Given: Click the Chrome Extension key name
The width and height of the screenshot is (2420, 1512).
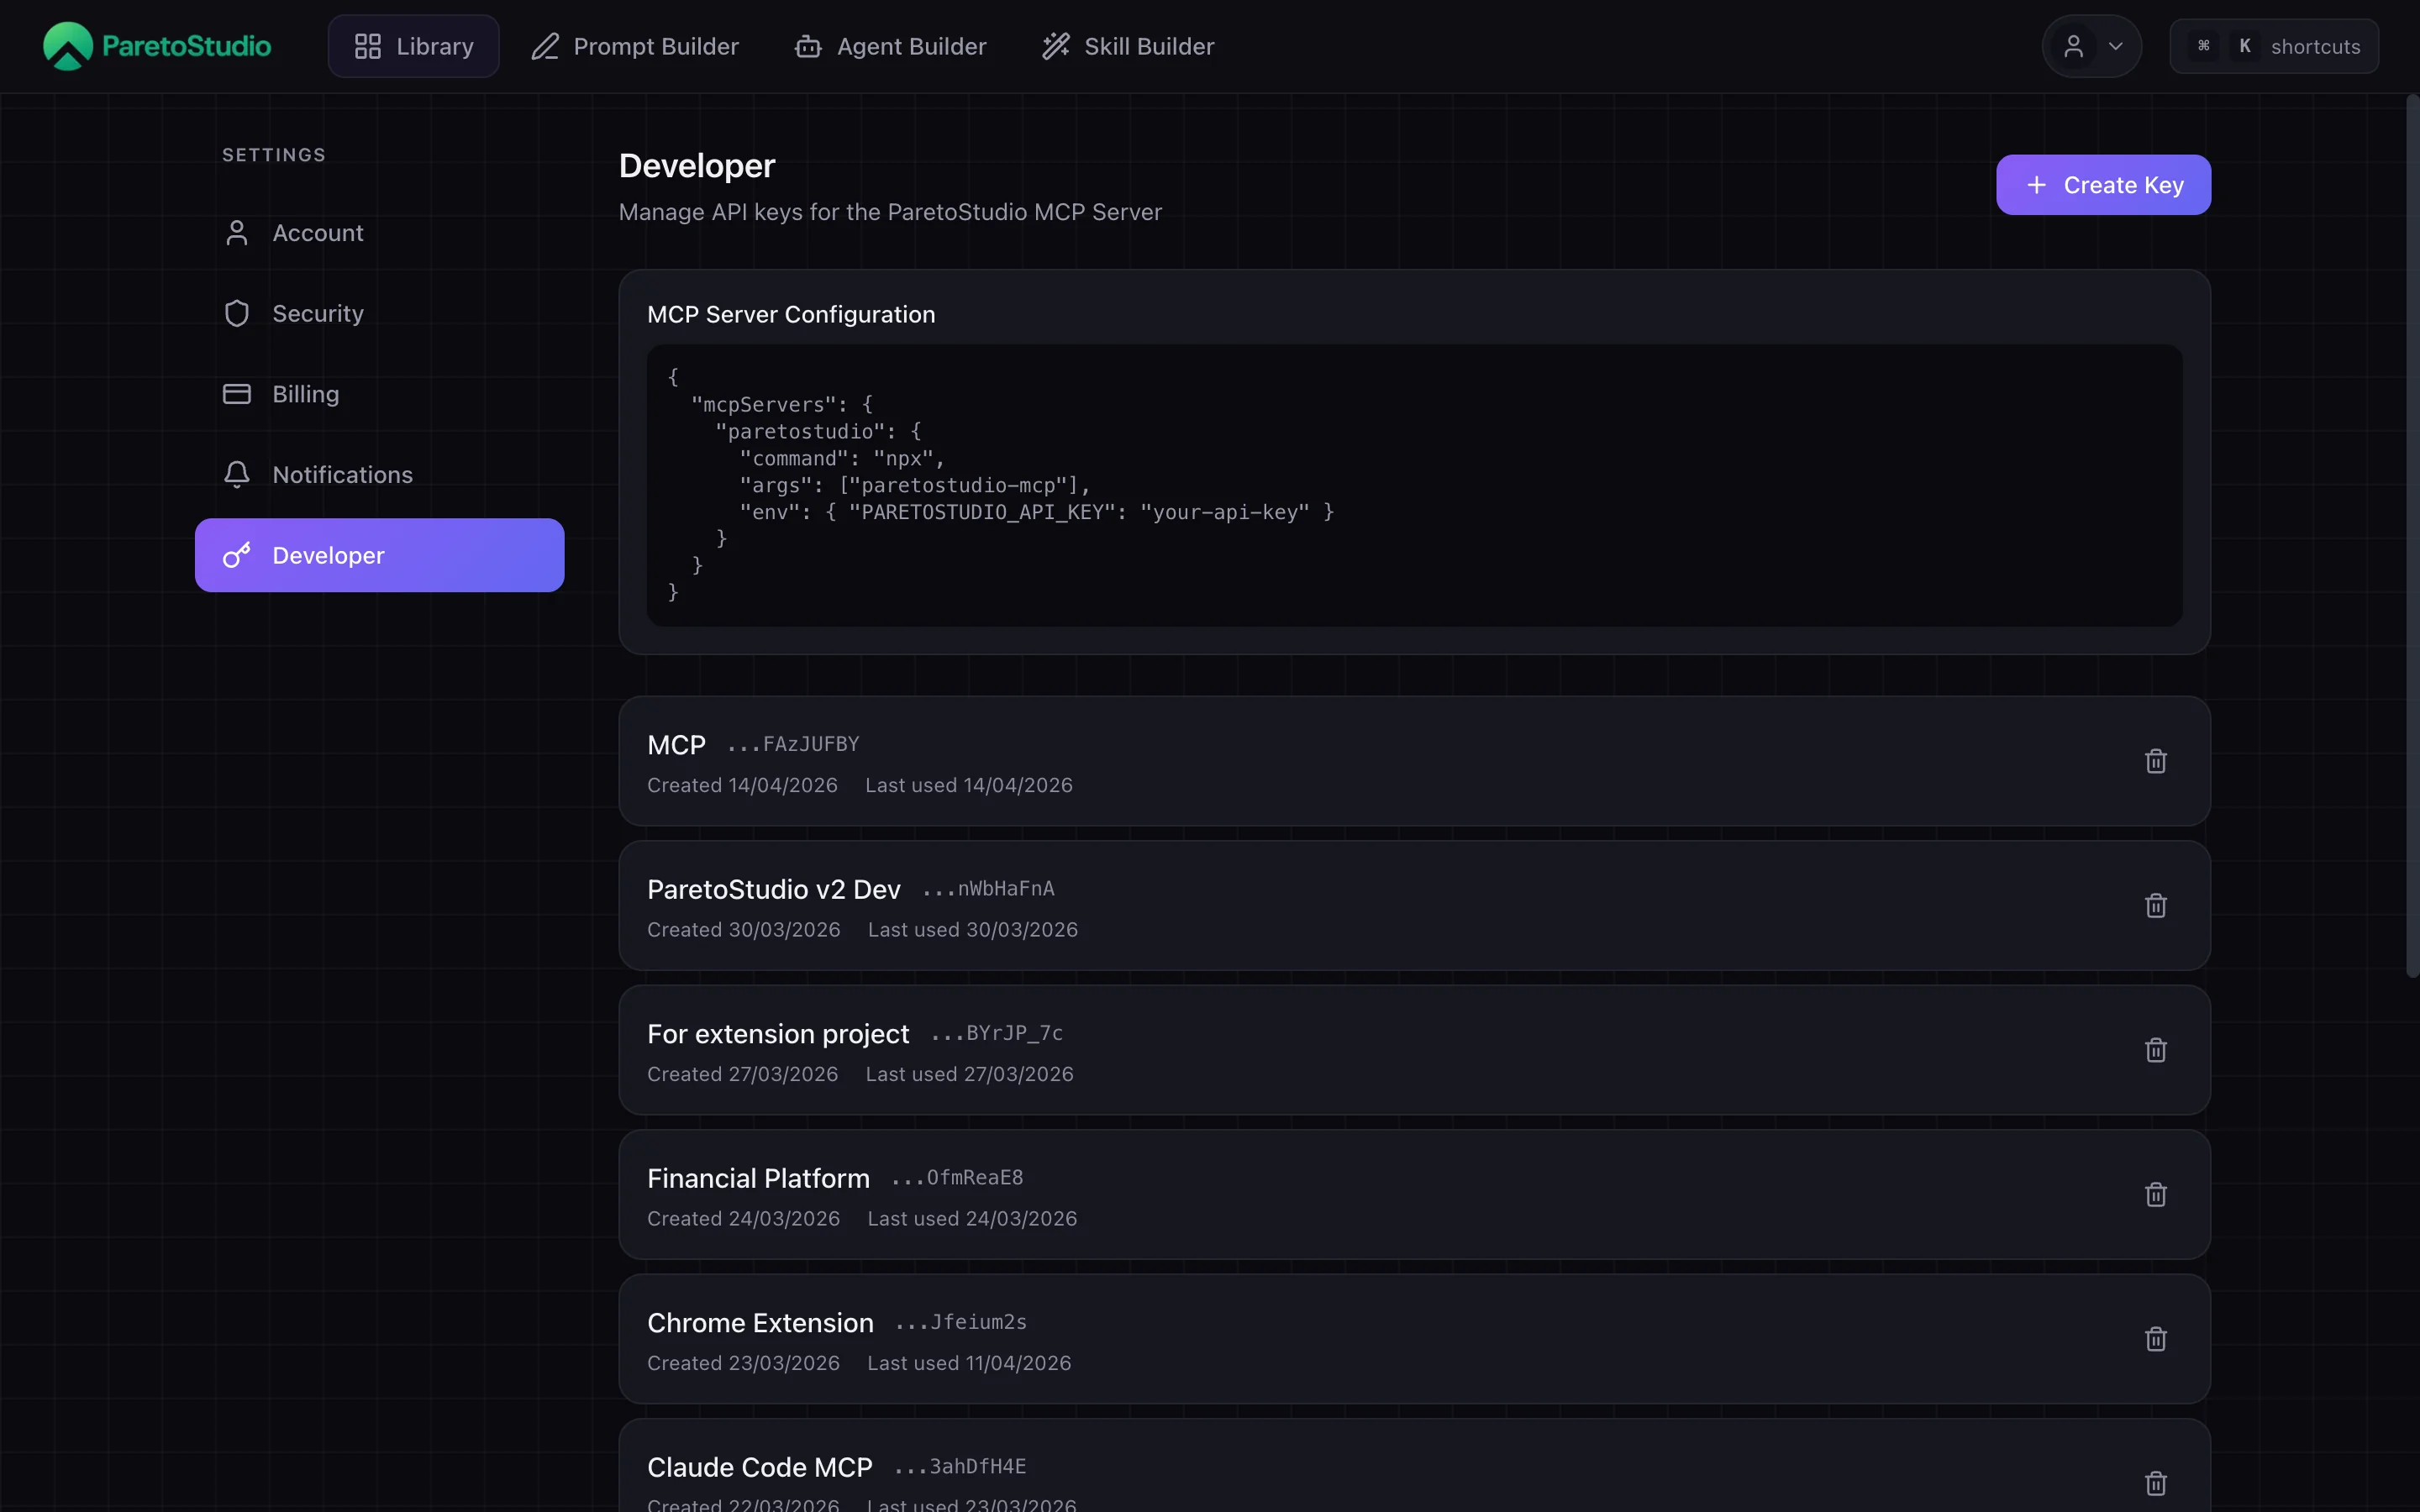Looking at the screenshot, I should pyautogui.click(x=761, y=1323).
